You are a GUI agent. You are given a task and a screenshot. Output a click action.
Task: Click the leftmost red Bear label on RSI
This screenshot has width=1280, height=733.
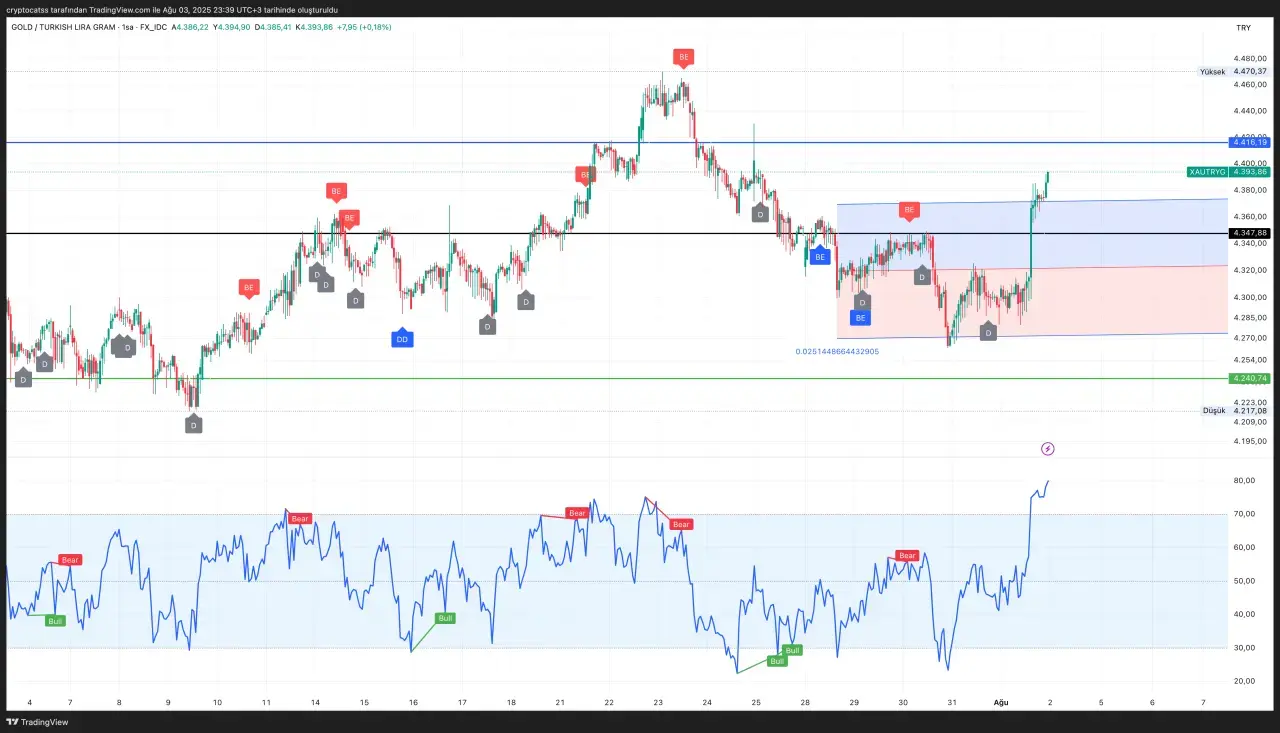click(70, 560)
